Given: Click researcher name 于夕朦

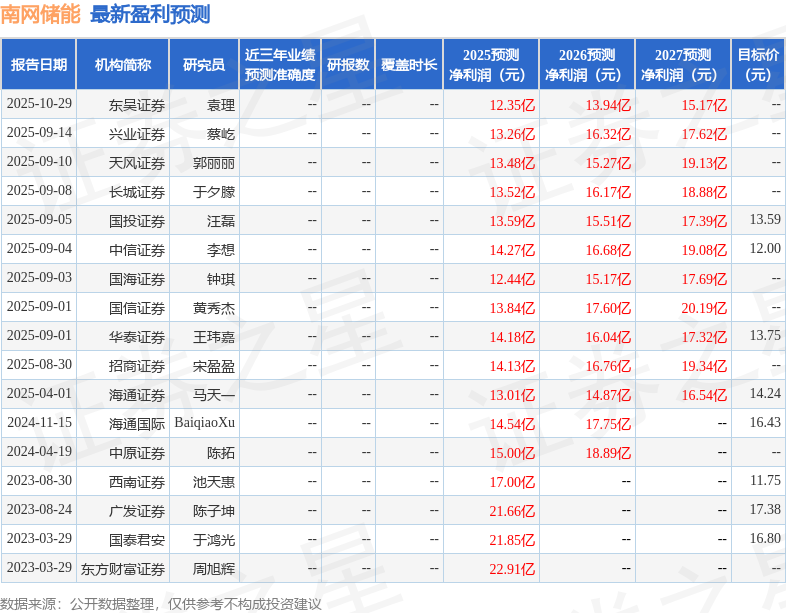Looking at the screenshot, I should (214, 192).
